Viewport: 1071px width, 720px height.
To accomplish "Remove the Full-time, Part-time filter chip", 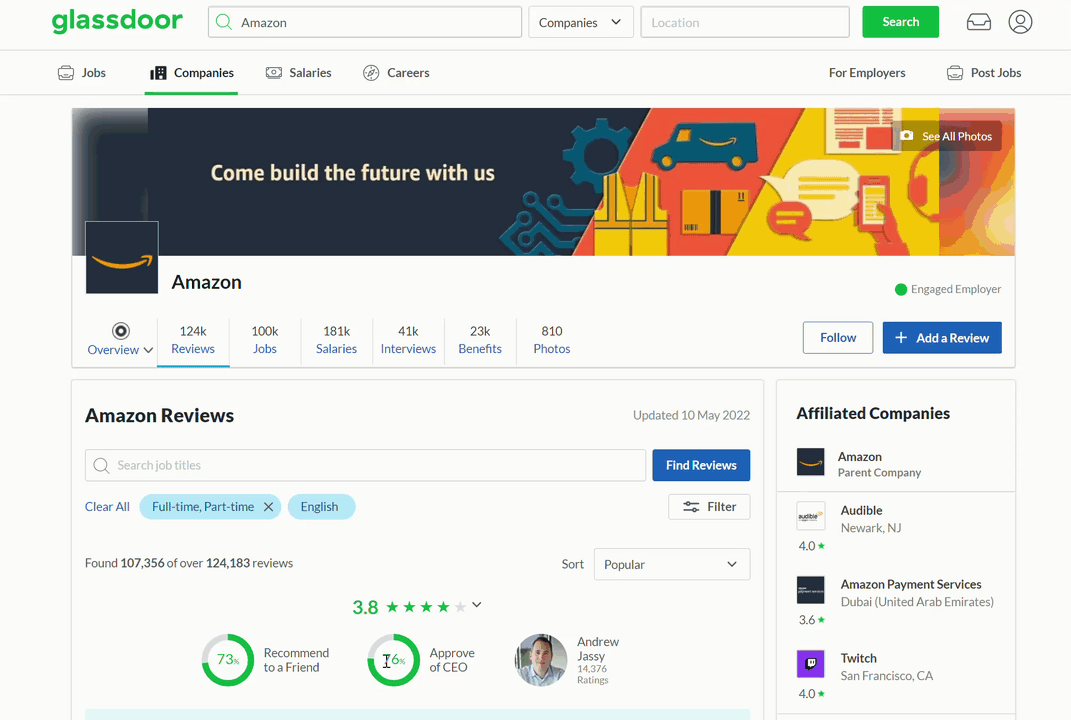I will point(268,506).
